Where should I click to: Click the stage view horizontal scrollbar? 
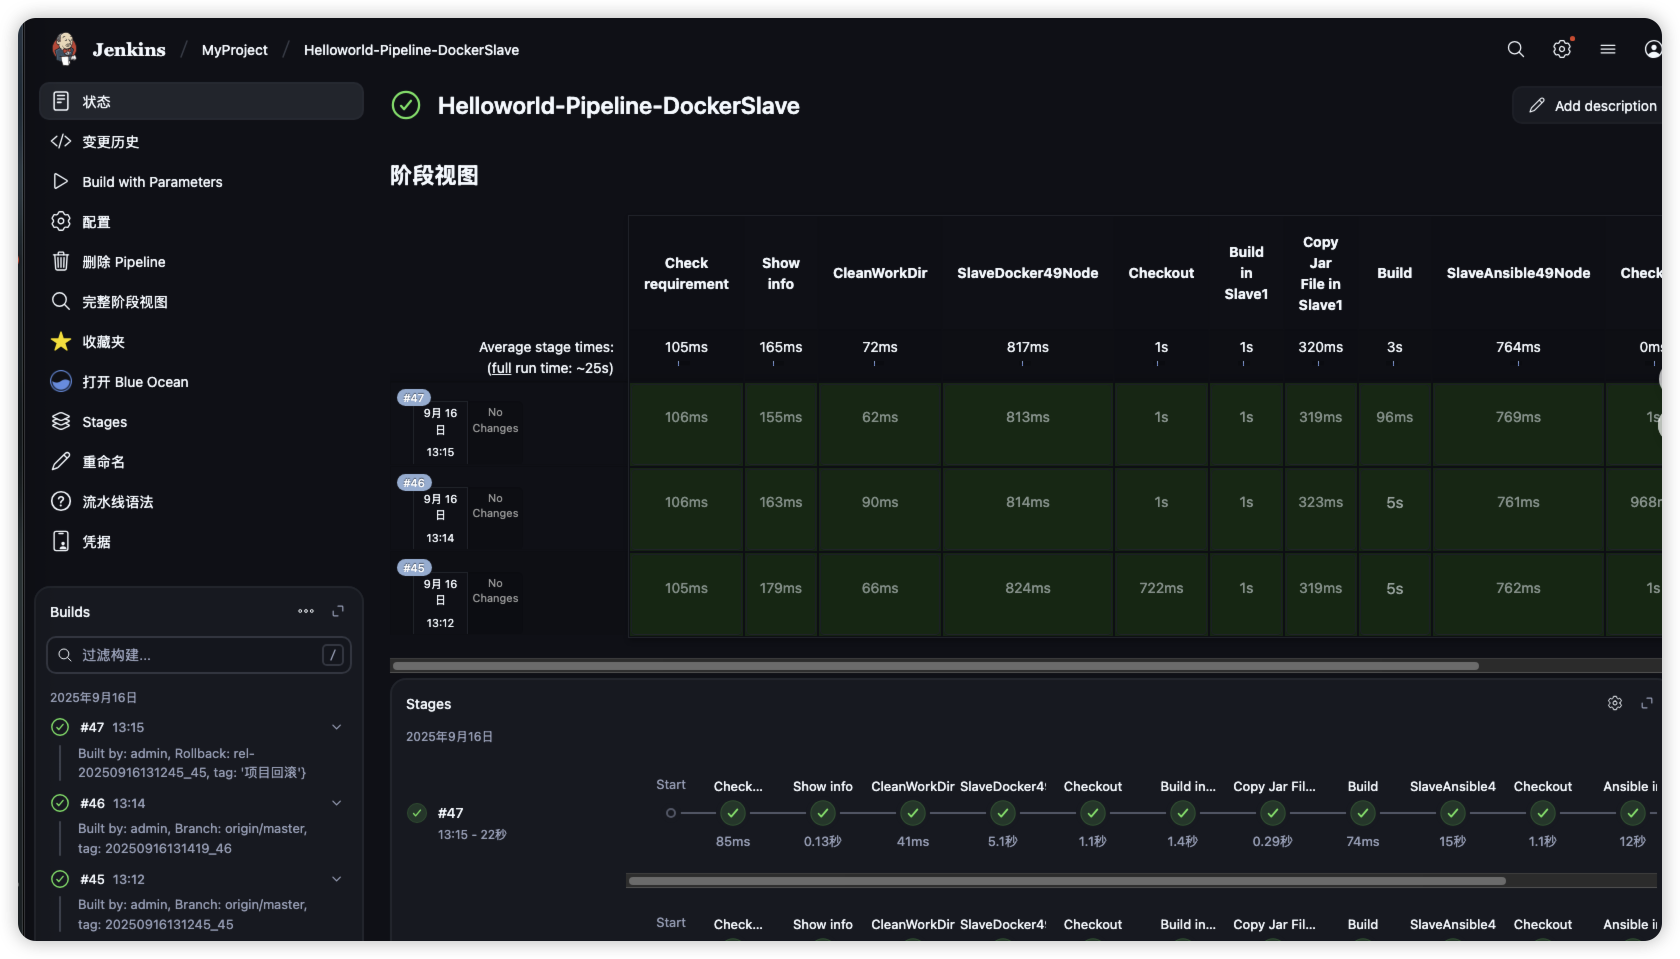[x=935, y=666]
